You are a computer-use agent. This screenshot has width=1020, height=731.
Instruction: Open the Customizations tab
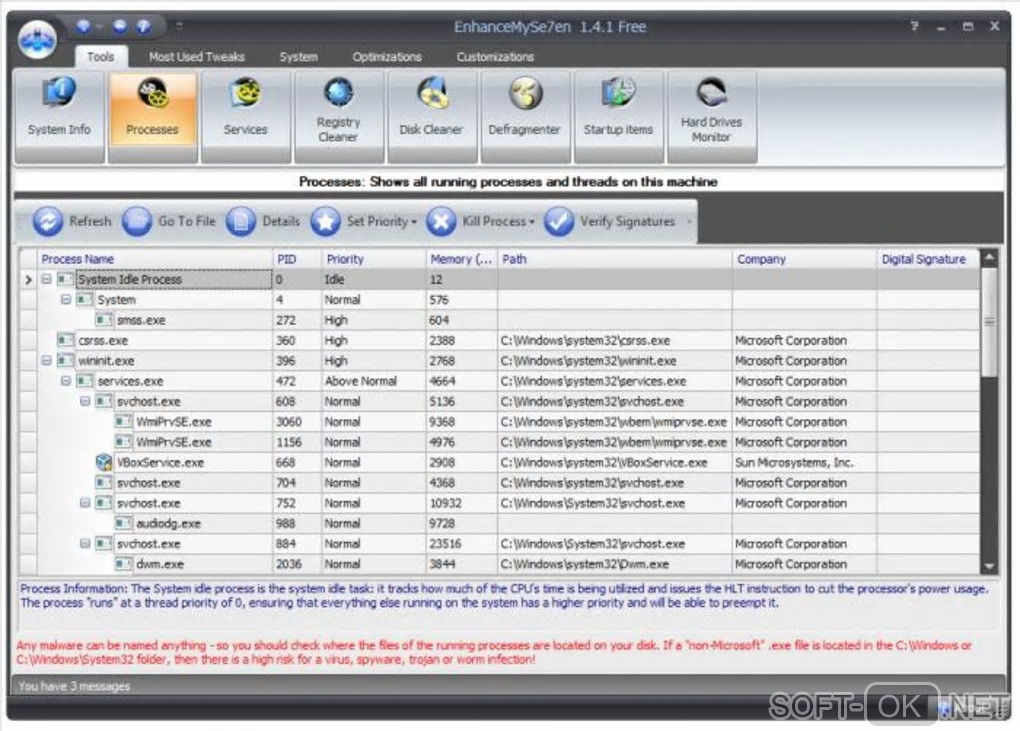click(x=495, y=57)
